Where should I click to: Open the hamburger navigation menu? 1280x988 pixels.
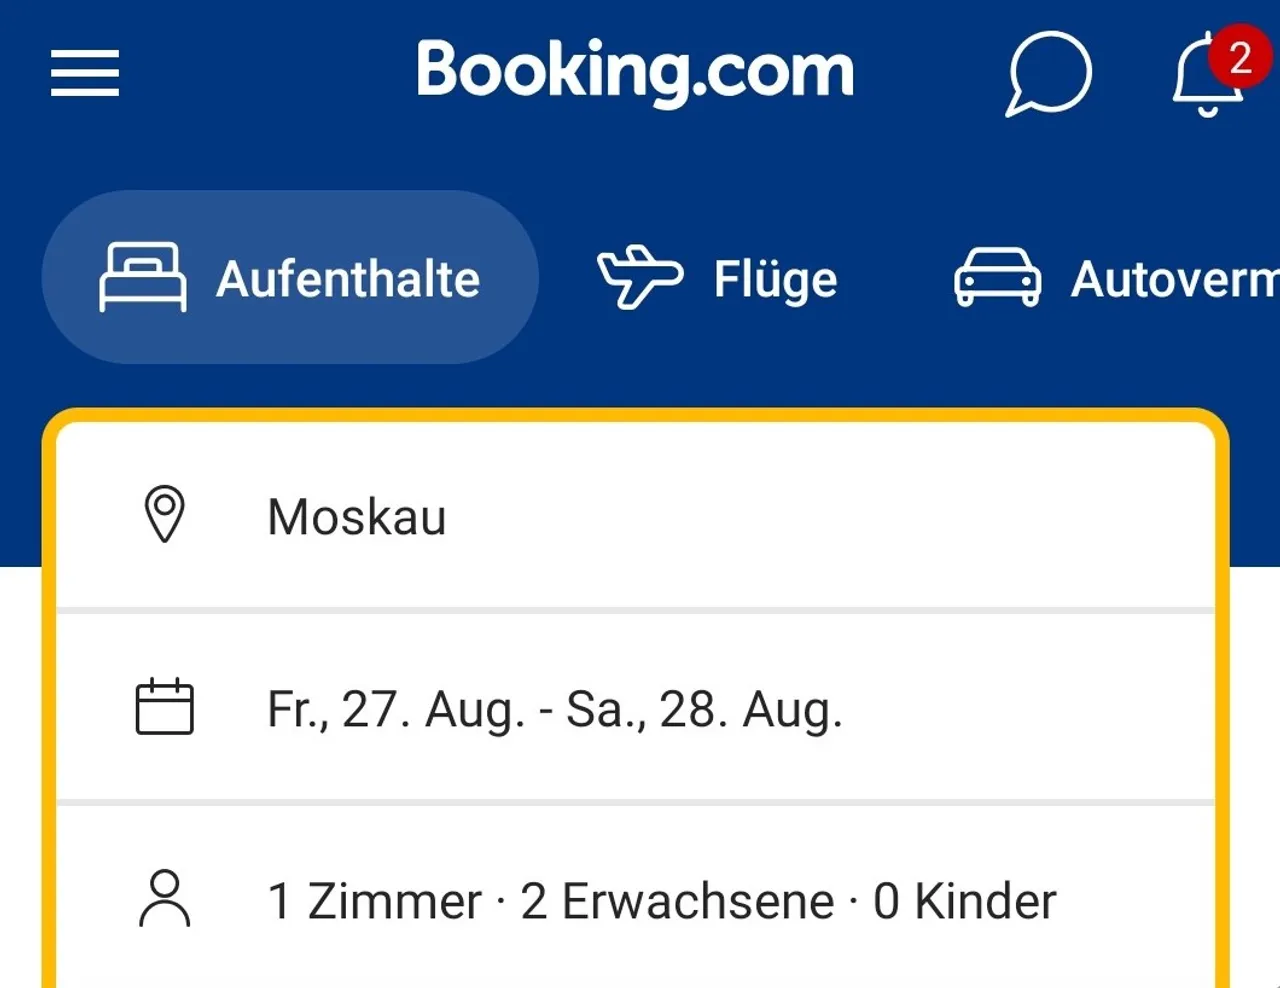pyautogui.click(x=84, y=72)
